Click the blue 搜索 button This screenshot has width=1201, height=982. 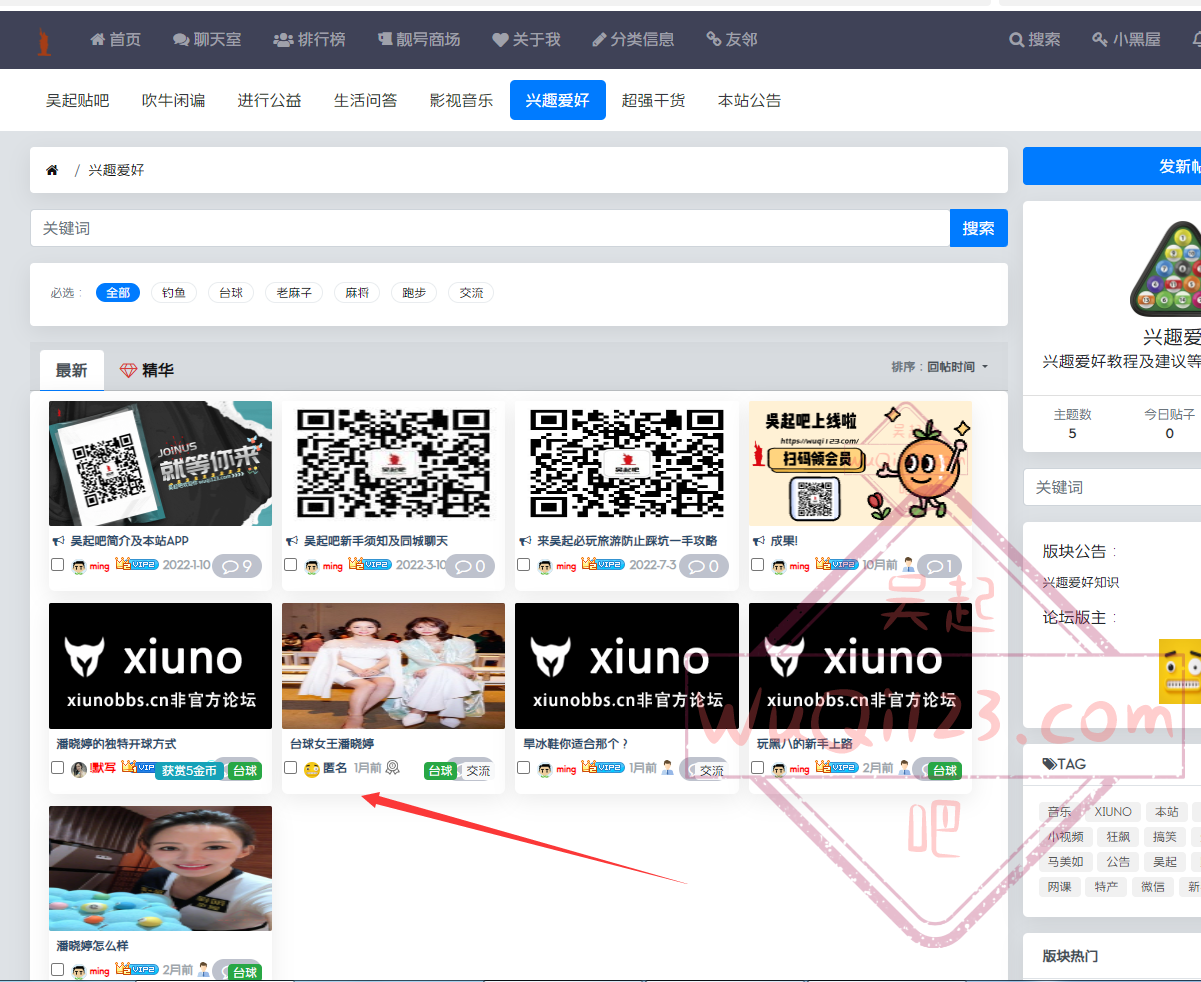pyautogui.click(x=978, y=228)
